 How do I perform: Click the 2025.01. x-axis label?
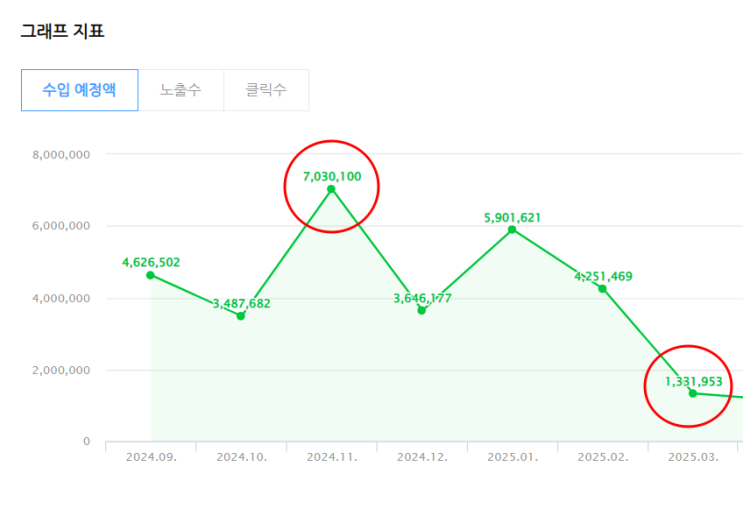(512, 456)
